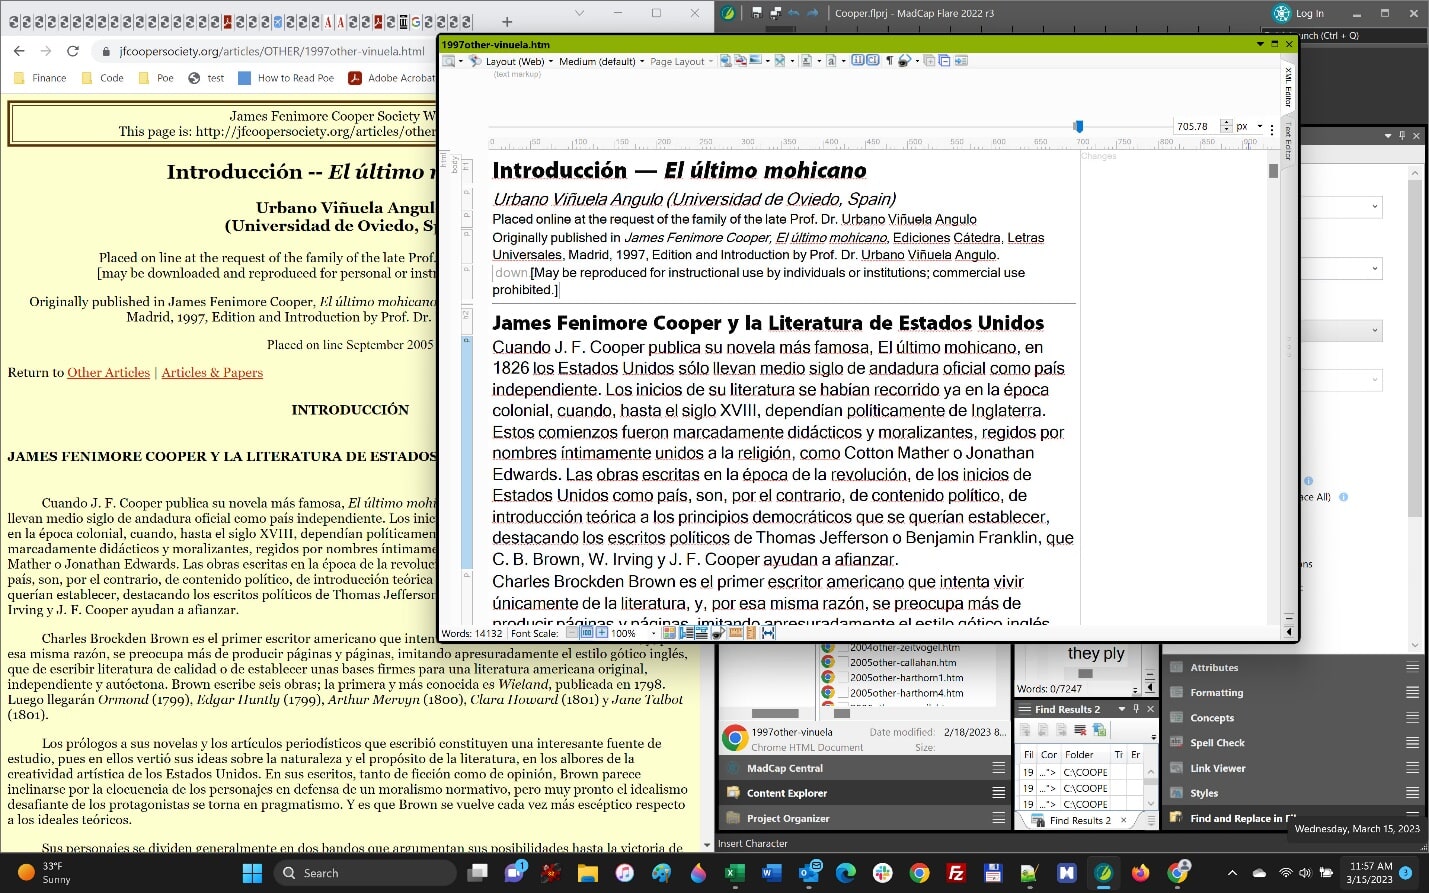Click the Chrome reload page button
The image size is (1429, 893).
73,51
